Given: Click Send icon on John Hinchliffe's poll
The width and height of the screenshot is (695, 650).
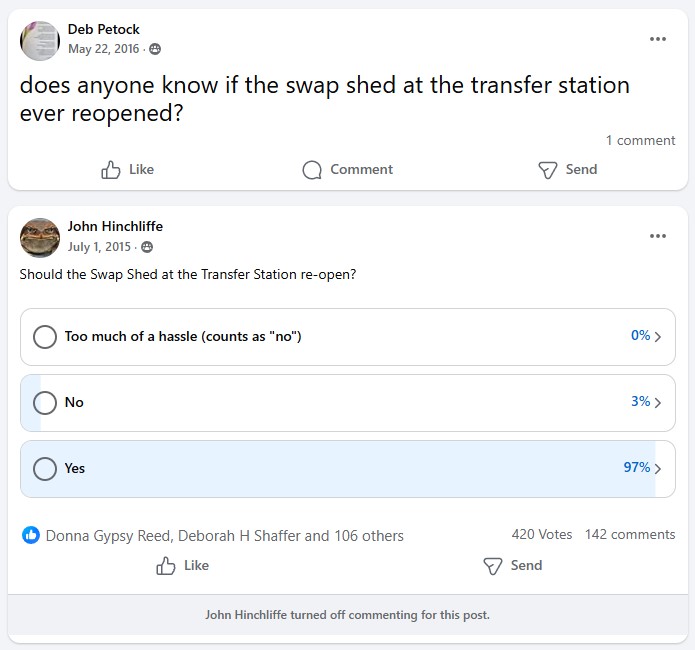Looking at the screenshot, I should pyautogui.click(x=492, y=566).
